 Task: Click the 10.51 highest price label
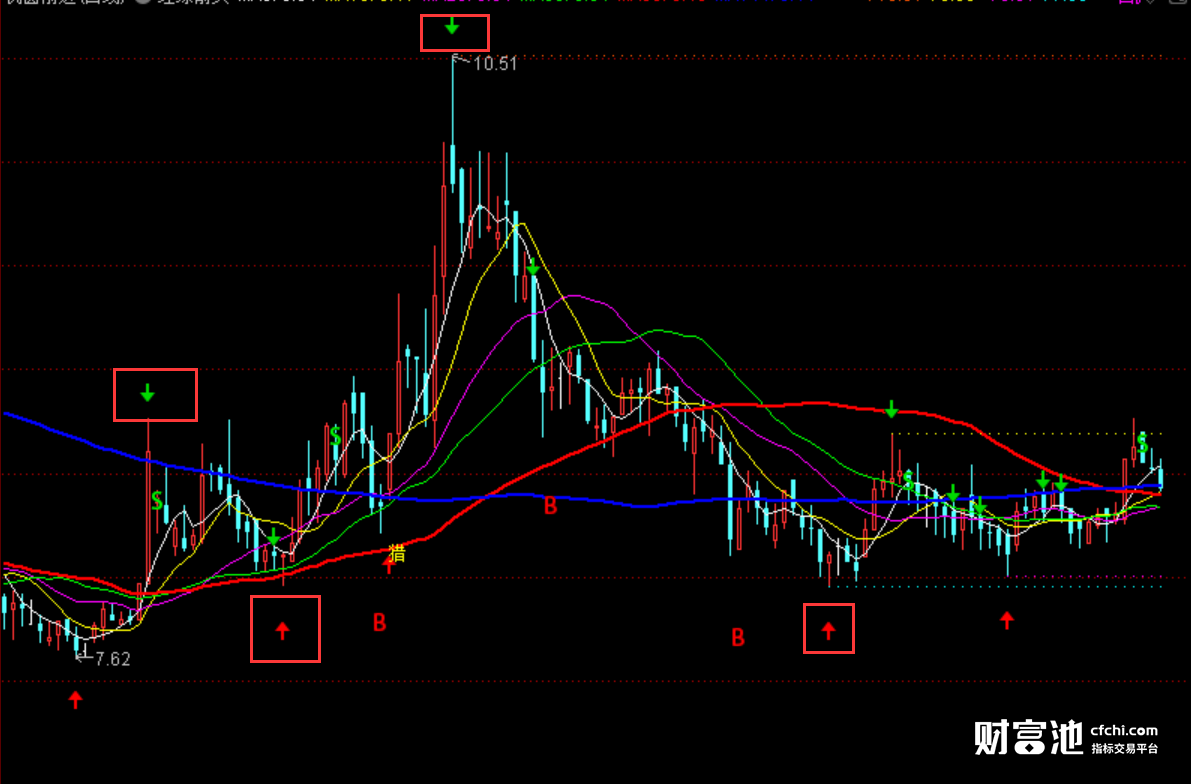(495, 64)
